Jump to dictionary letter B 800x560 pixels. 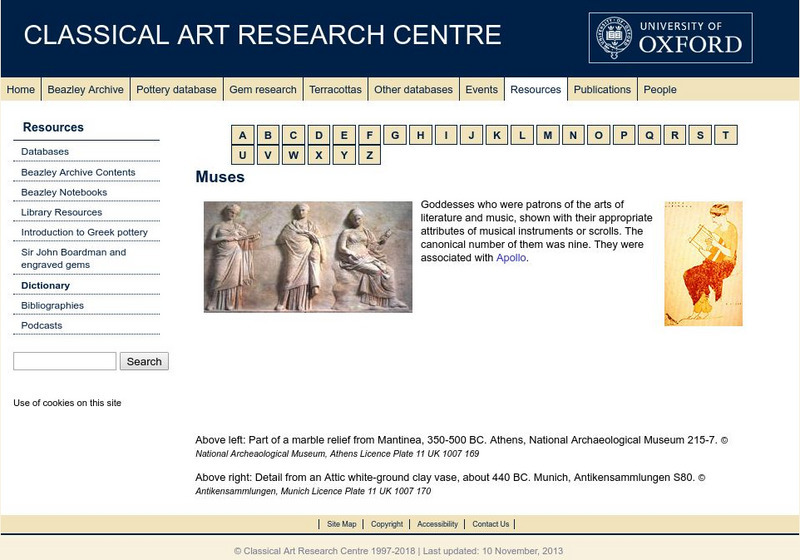[268, 135]
